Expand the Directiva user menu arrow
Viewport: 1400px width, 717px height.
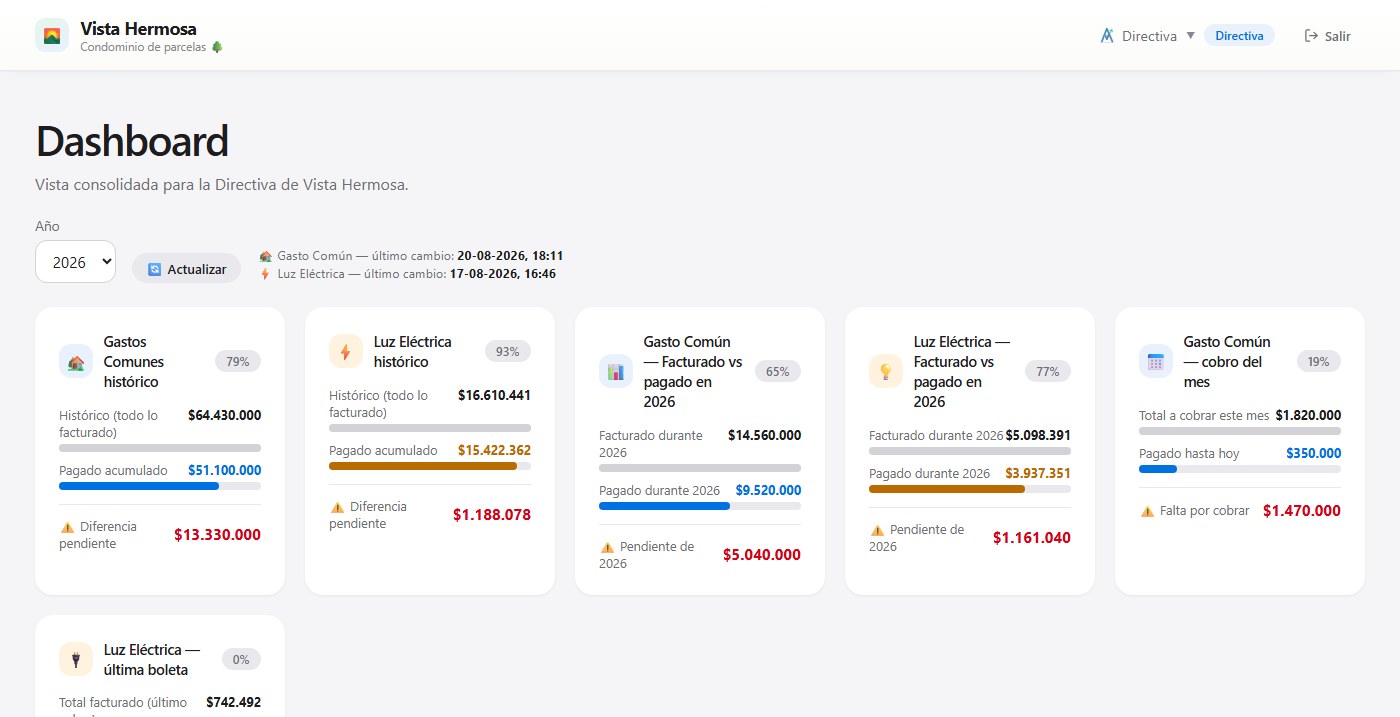tap(1190, 36)
